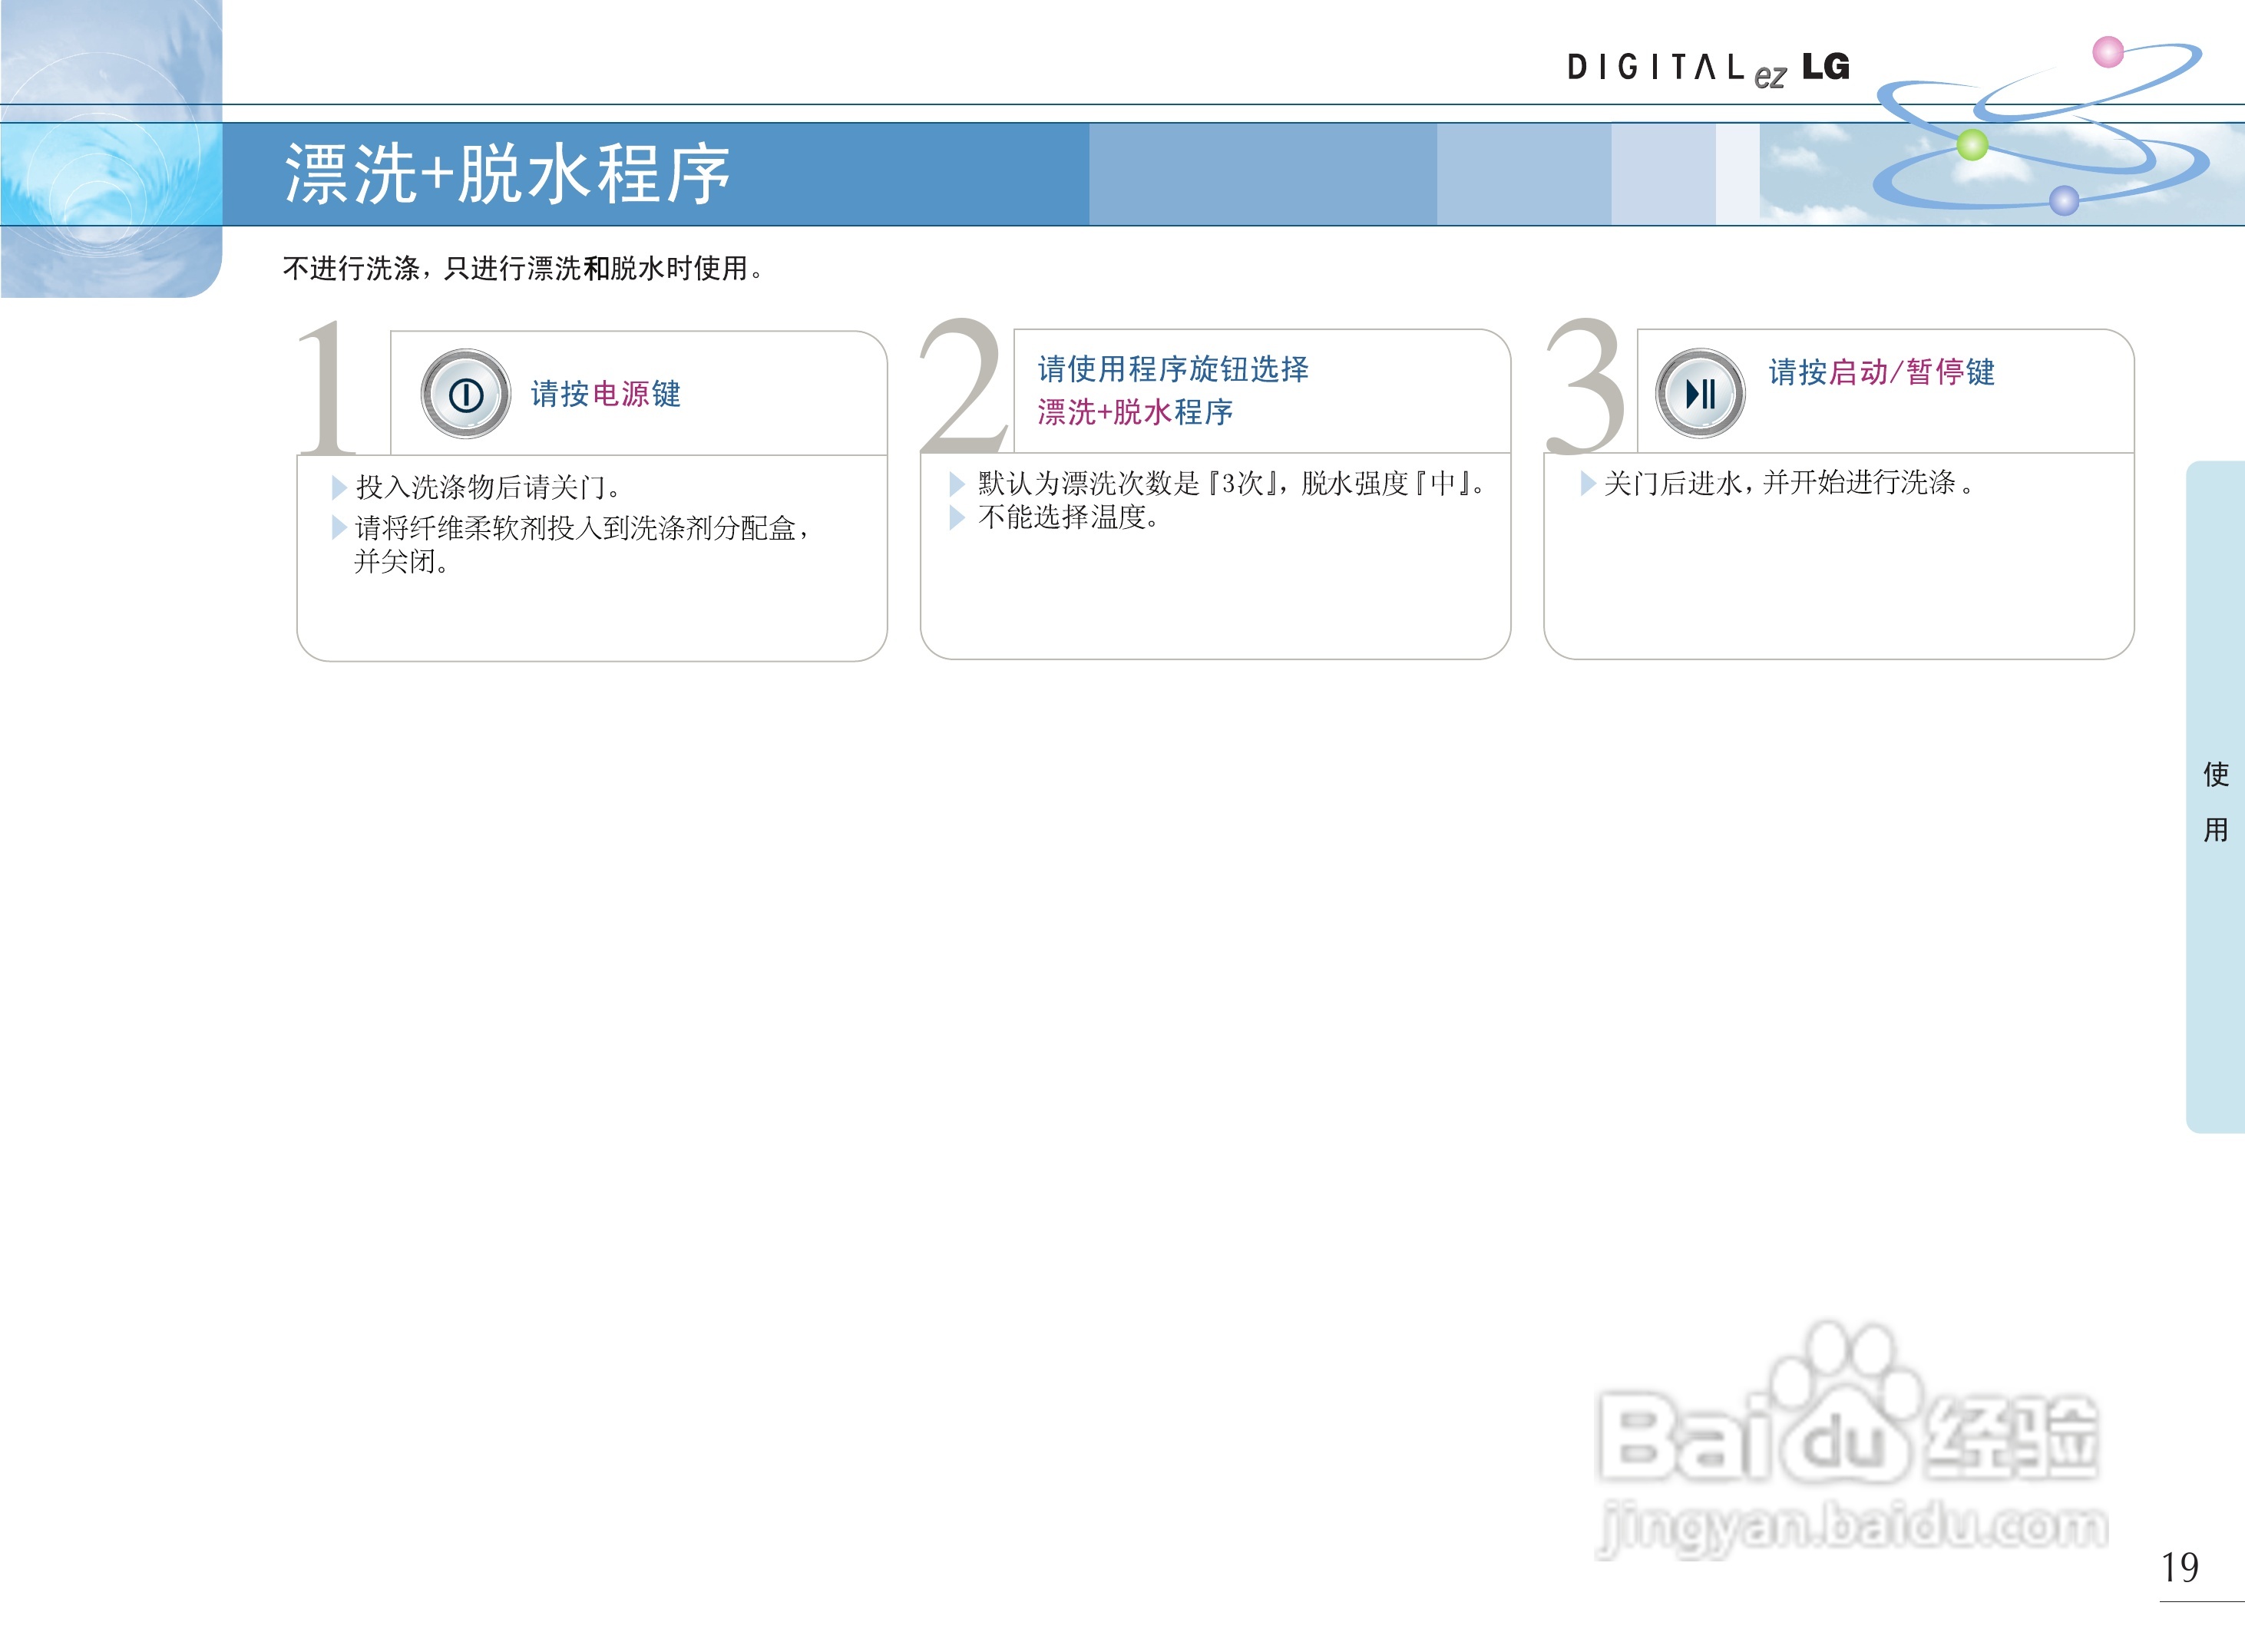Viewport: 2245px width, 1652px height.
Task: Click triangle bullet before 投入洗涤物后请关门
Action: tap(338, 487)
